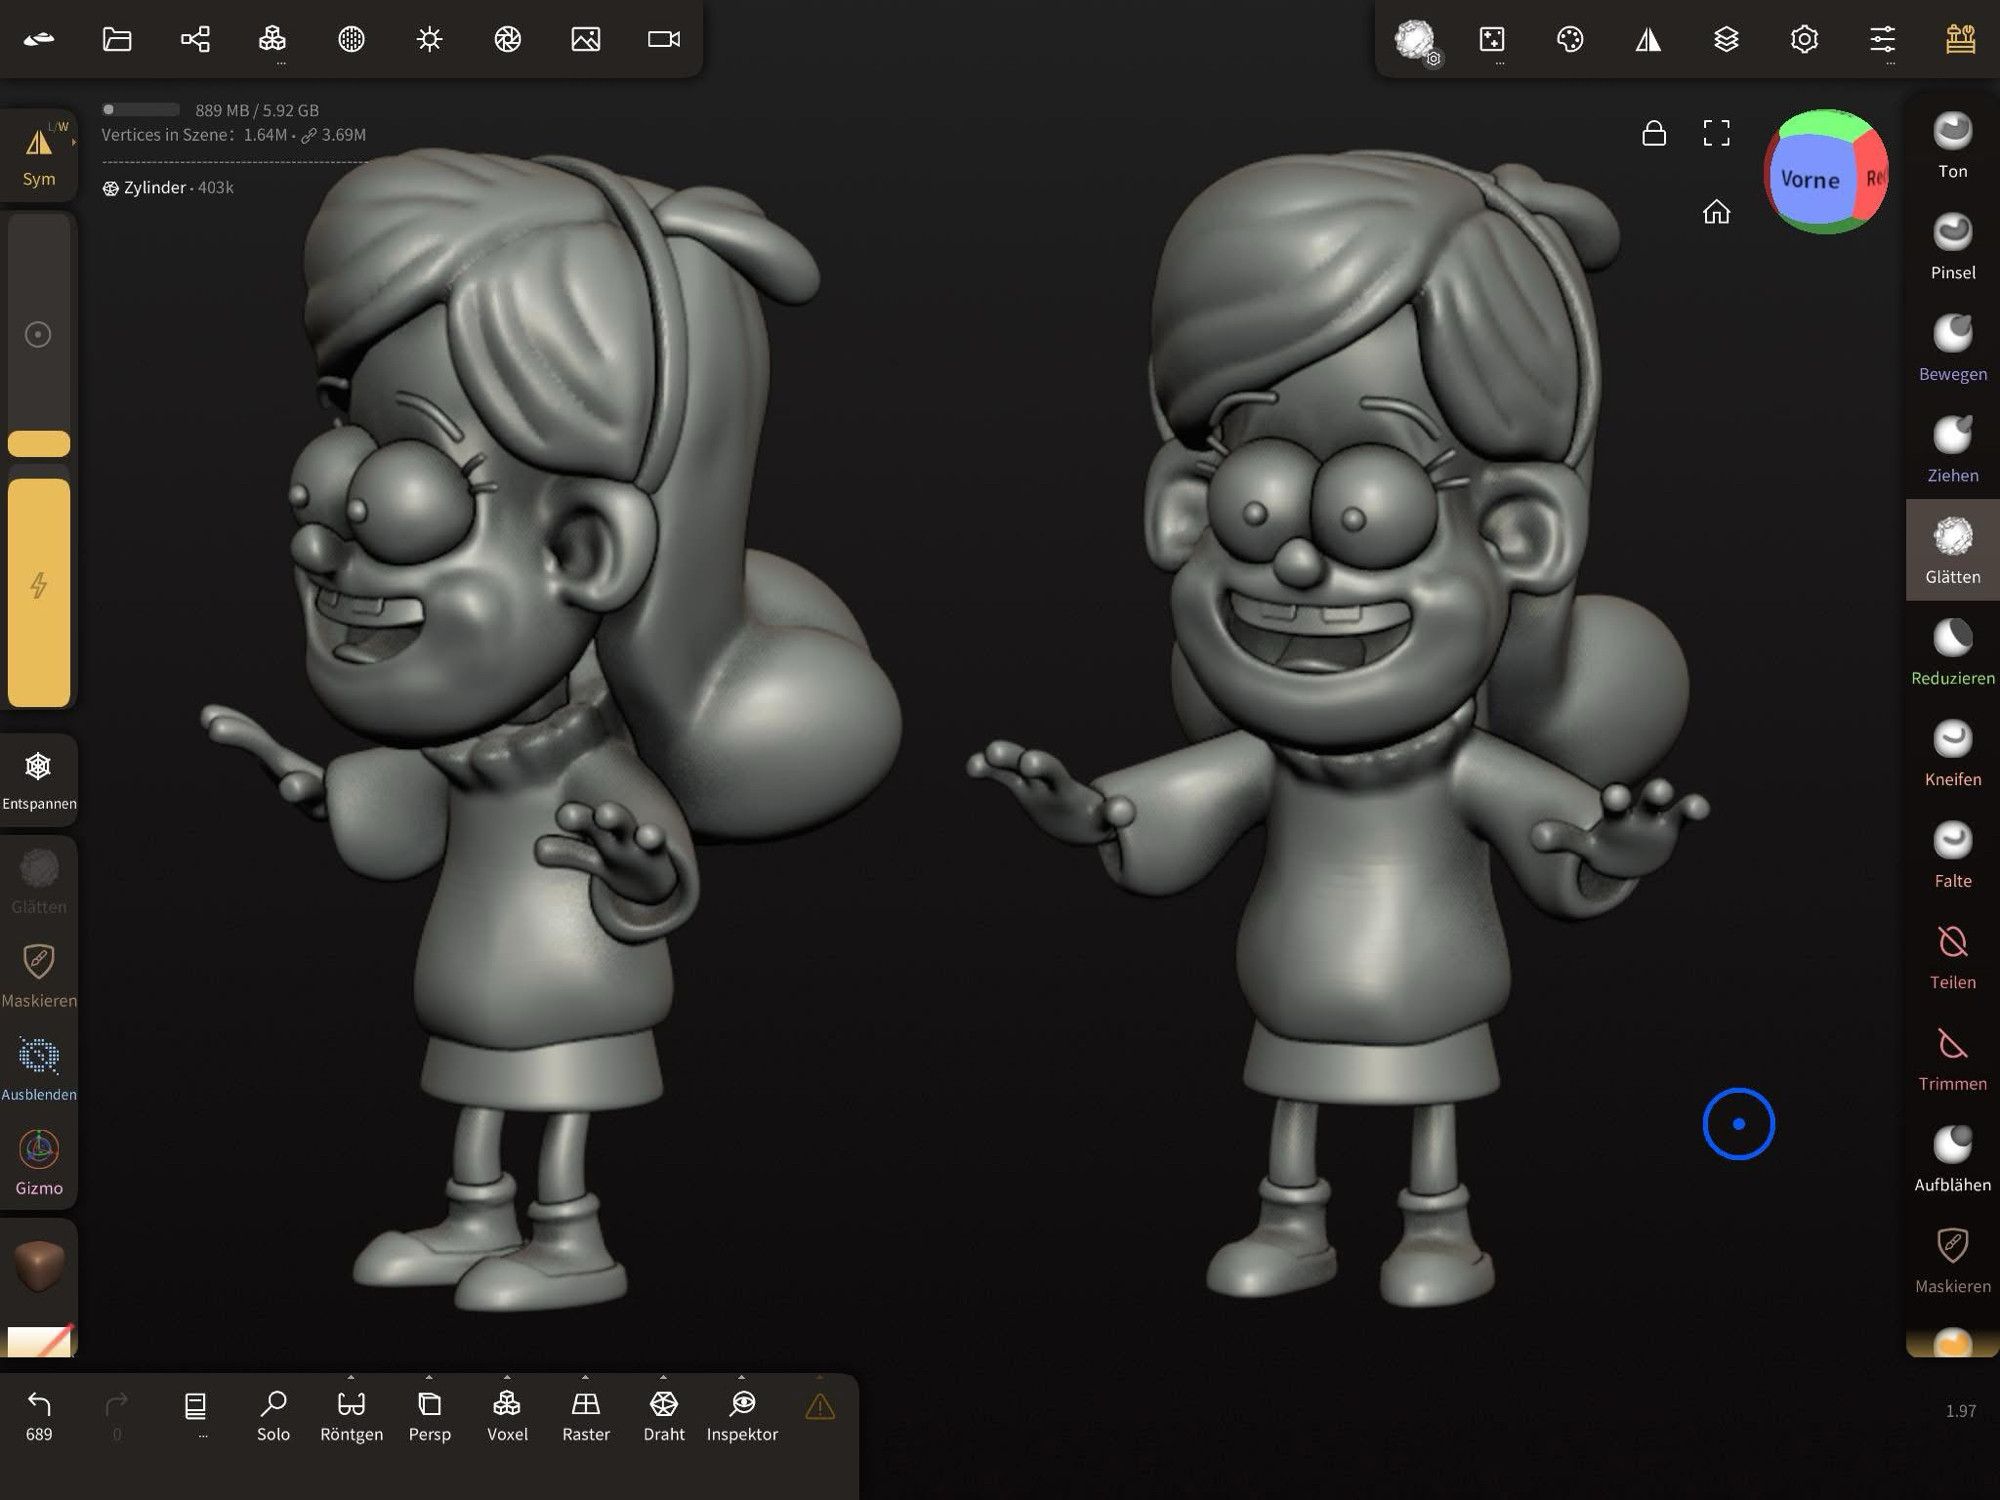Select the Aufblähen inflate tool

click(1952, 1159)
